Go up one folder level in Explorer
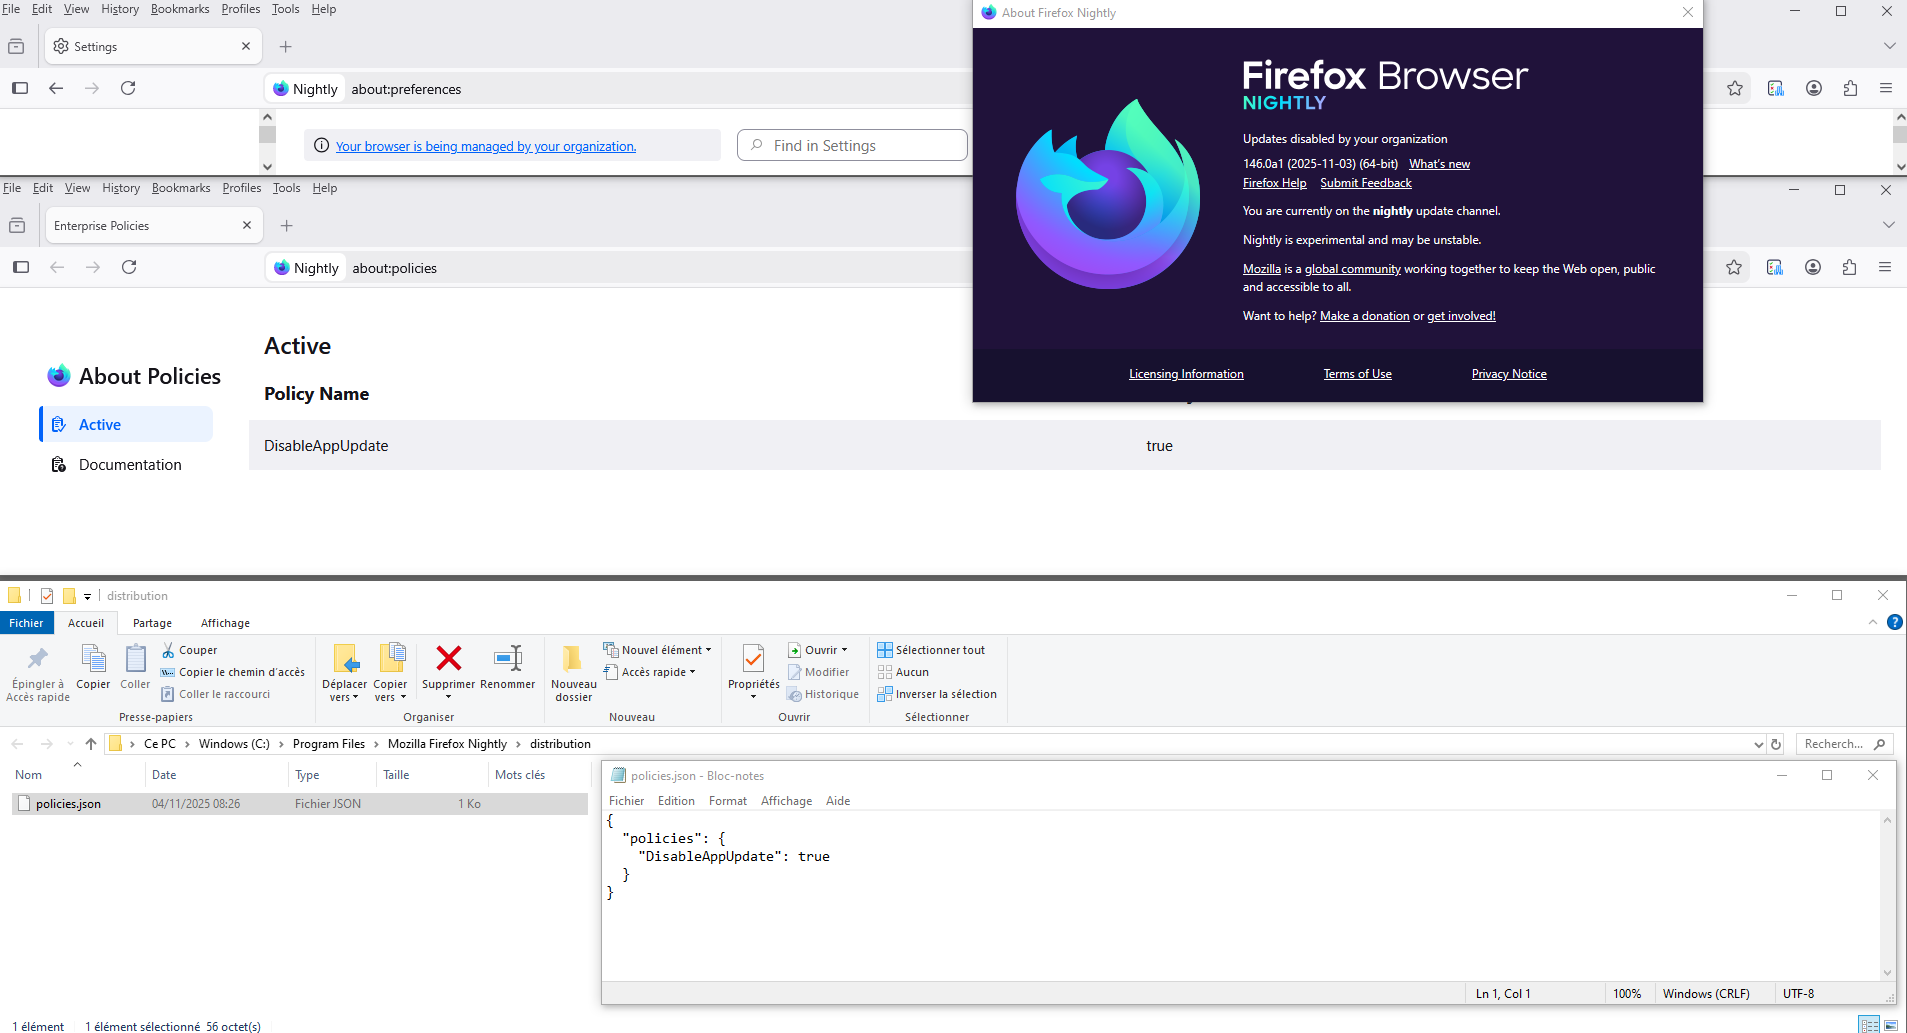The image size is (1907, 1033). click(91, 744)
